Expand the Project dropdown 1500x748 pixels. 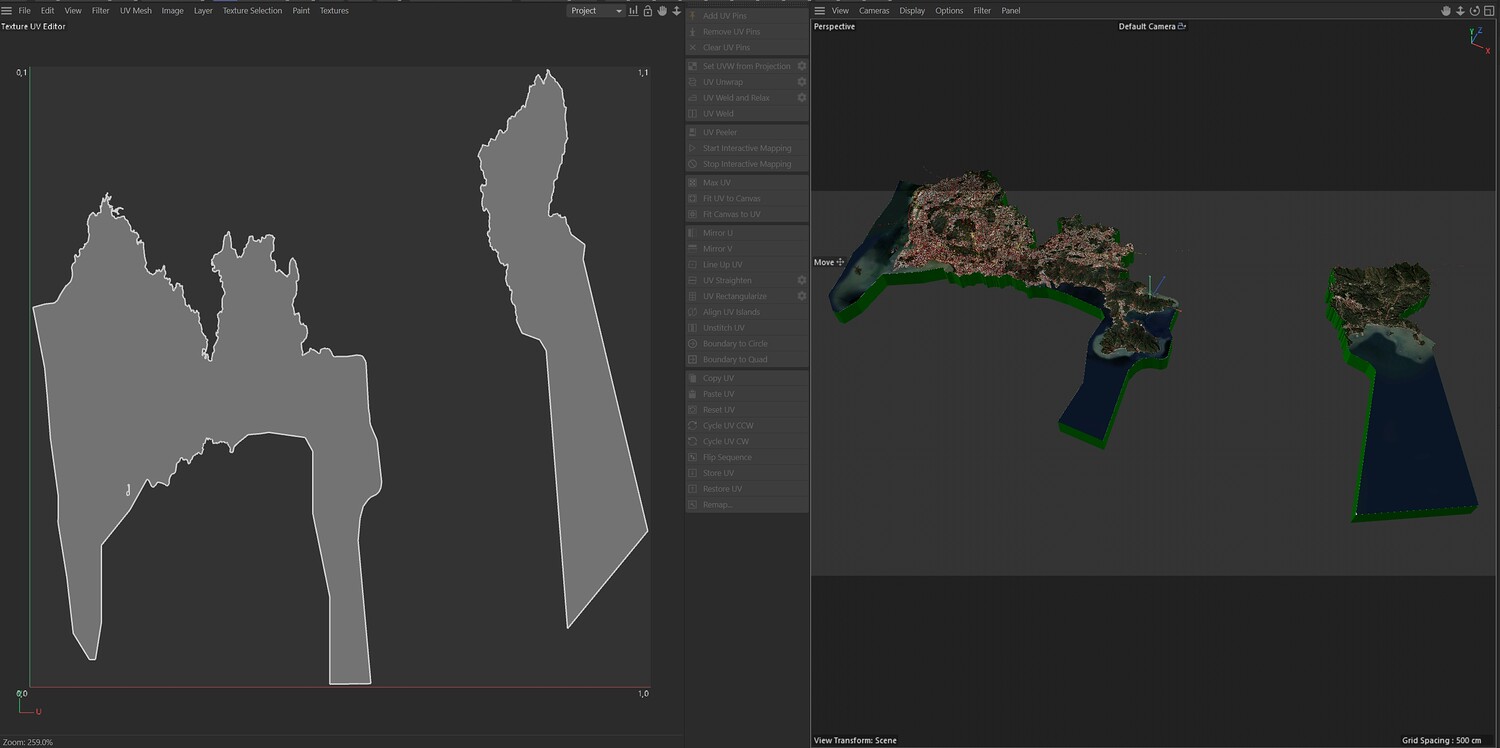click(596, 11)
